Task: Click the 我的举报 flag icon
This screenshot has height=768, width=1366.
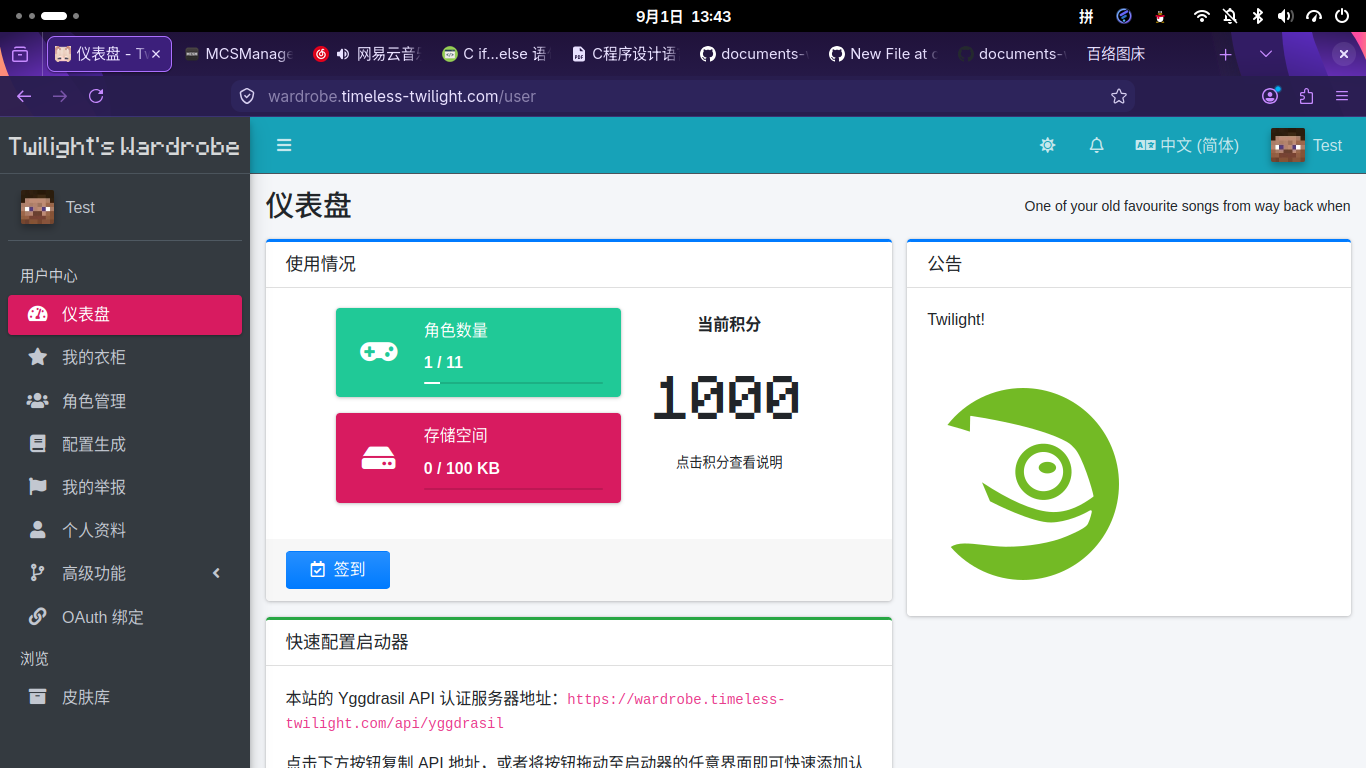Action: (38, 487)
